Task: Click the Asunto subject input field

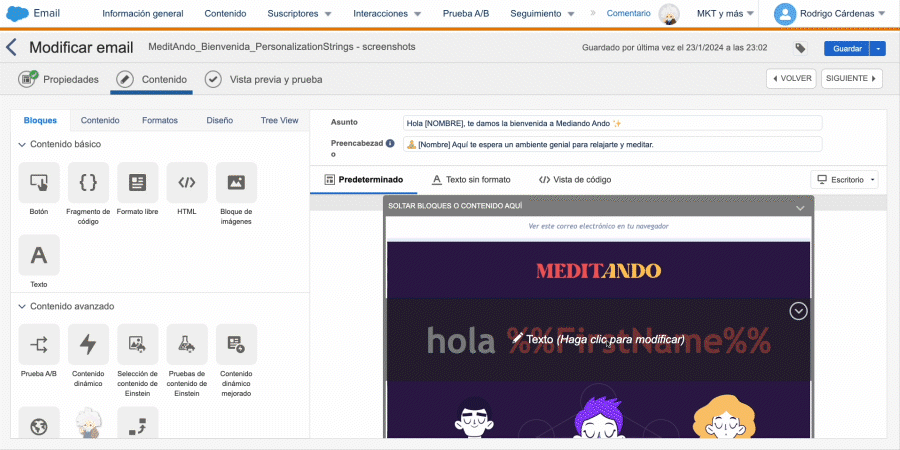Action: (612, 123)
